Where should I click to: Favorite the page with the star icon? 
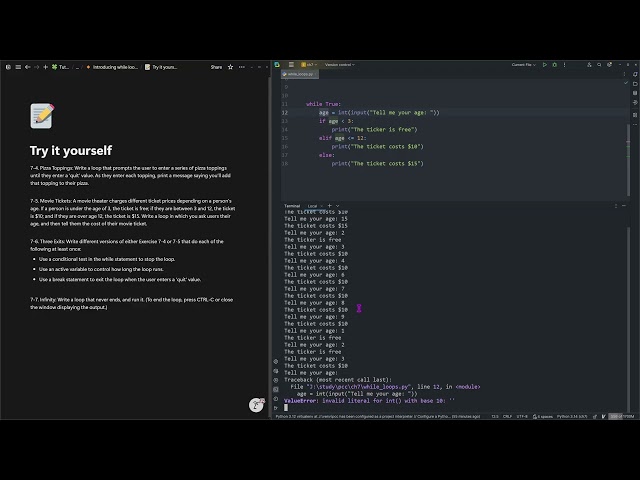point(230,67)
